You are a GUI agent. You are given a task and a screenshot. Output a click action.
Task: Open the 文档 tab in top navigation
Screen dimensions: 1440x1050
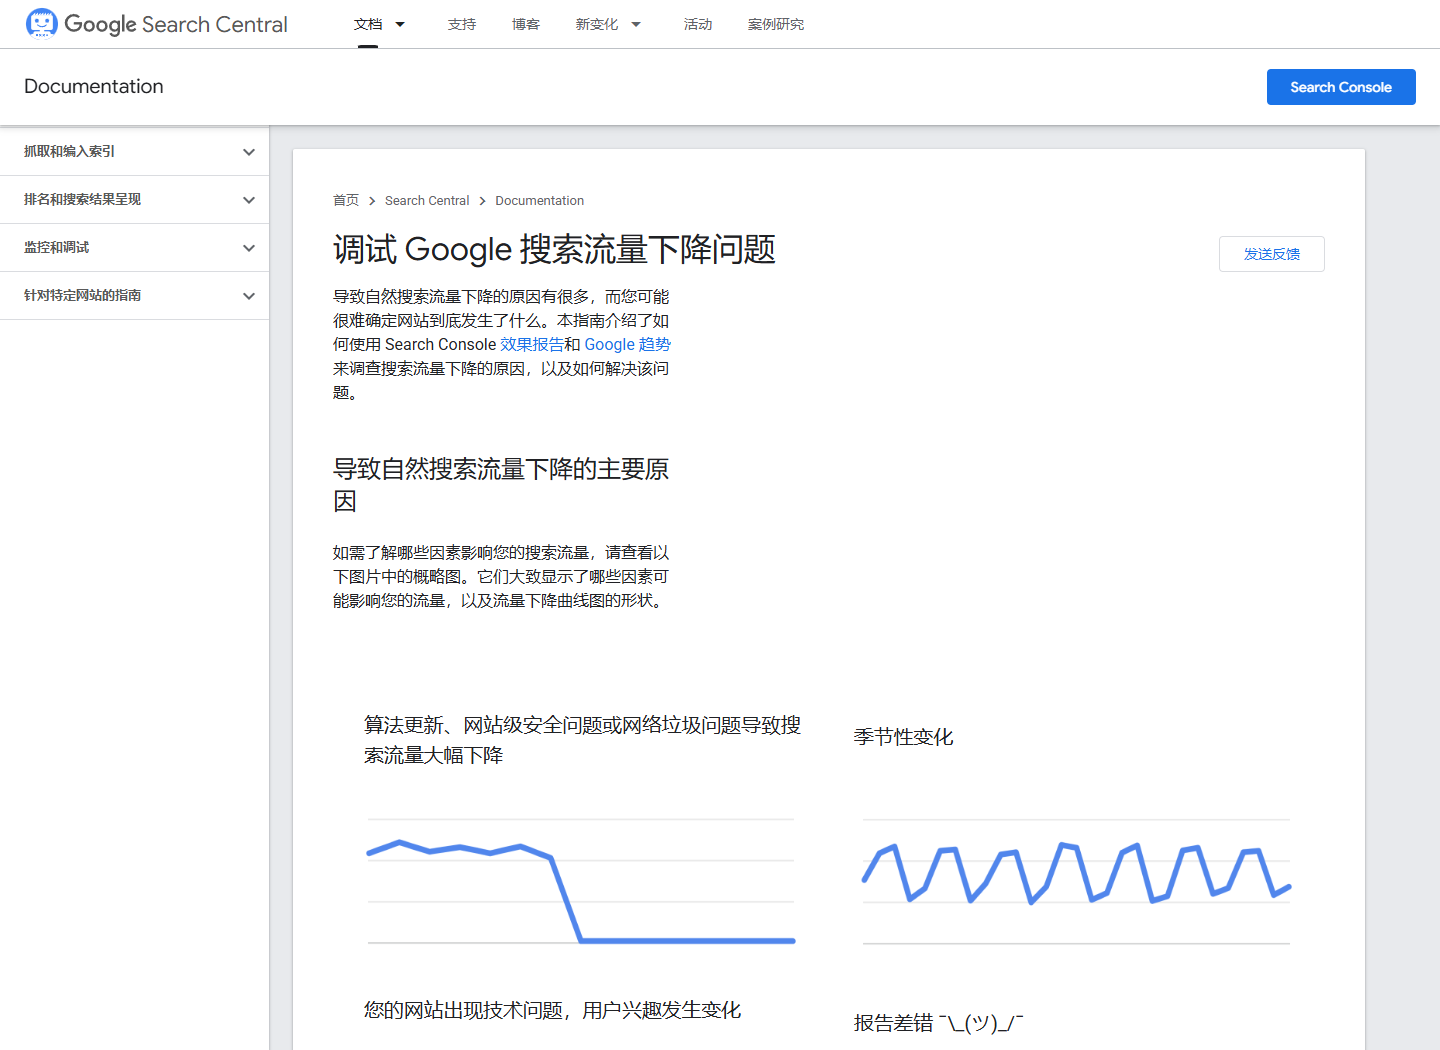tap(368, 24)
